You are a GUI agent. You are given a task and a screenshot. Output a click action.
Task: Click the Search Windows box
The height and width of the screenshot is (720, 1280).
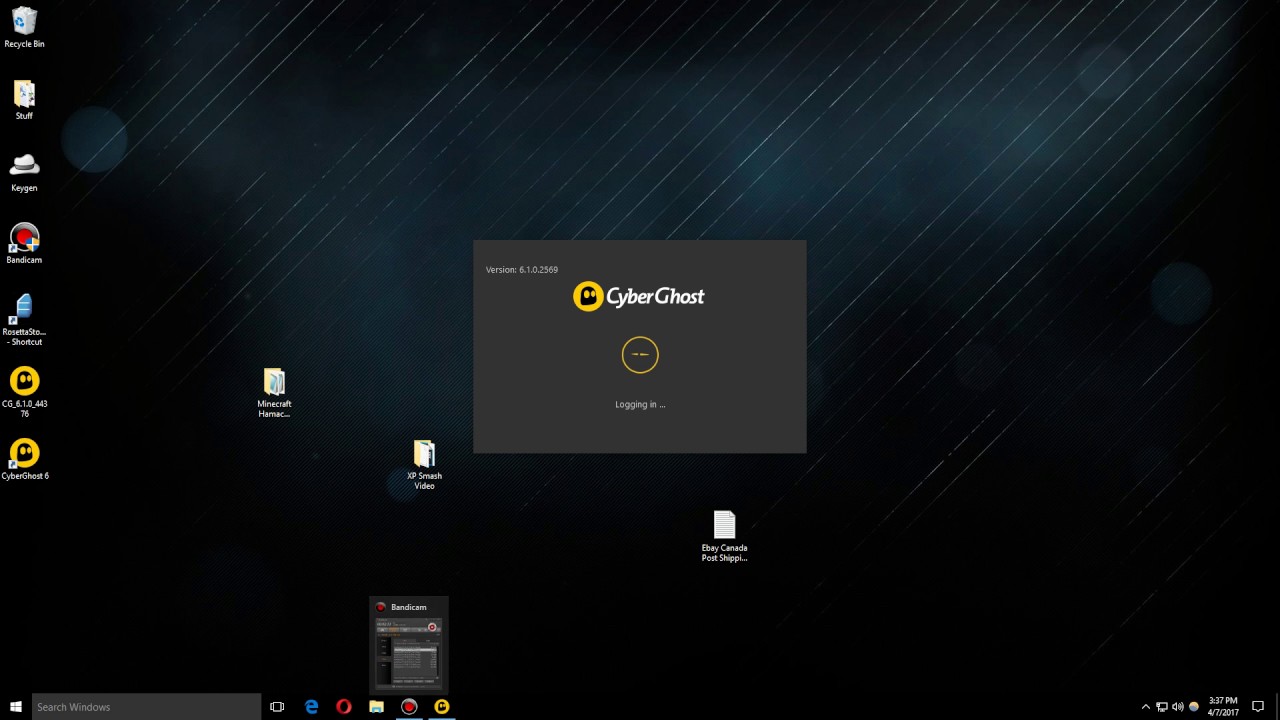[146, 707]
